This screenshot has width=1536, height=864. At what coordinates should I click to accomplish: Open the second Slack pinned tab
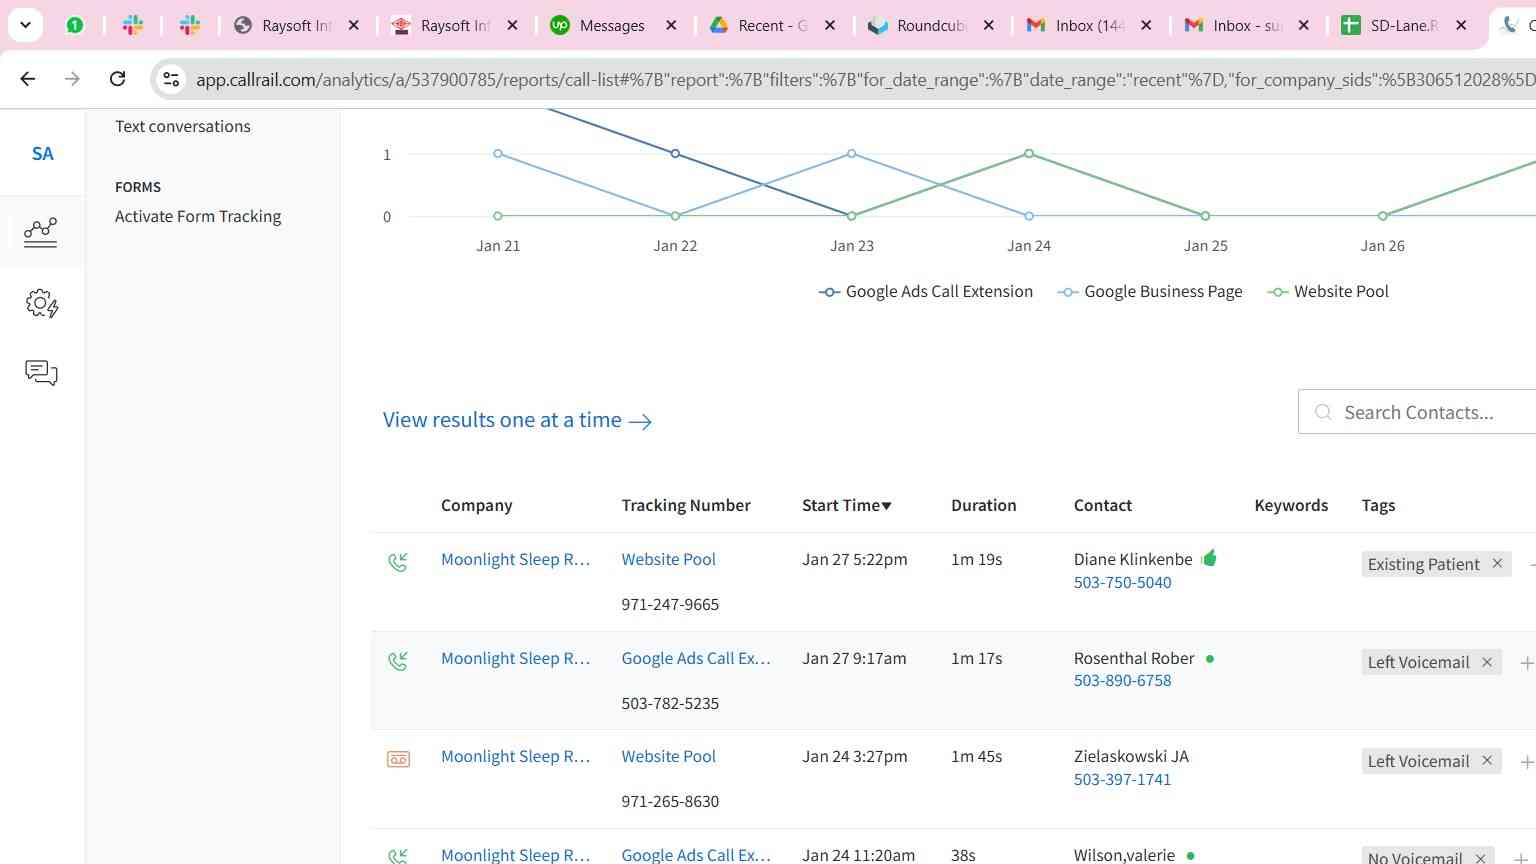[190, 25]
